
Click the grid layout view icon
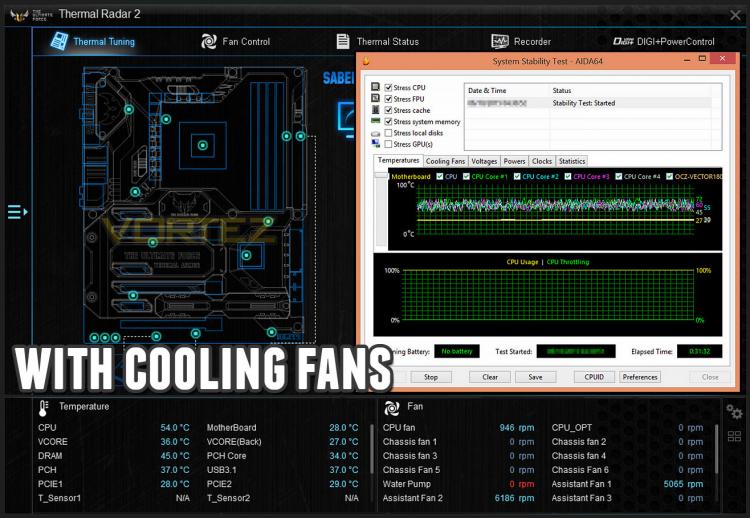click(x=734, y=436)
